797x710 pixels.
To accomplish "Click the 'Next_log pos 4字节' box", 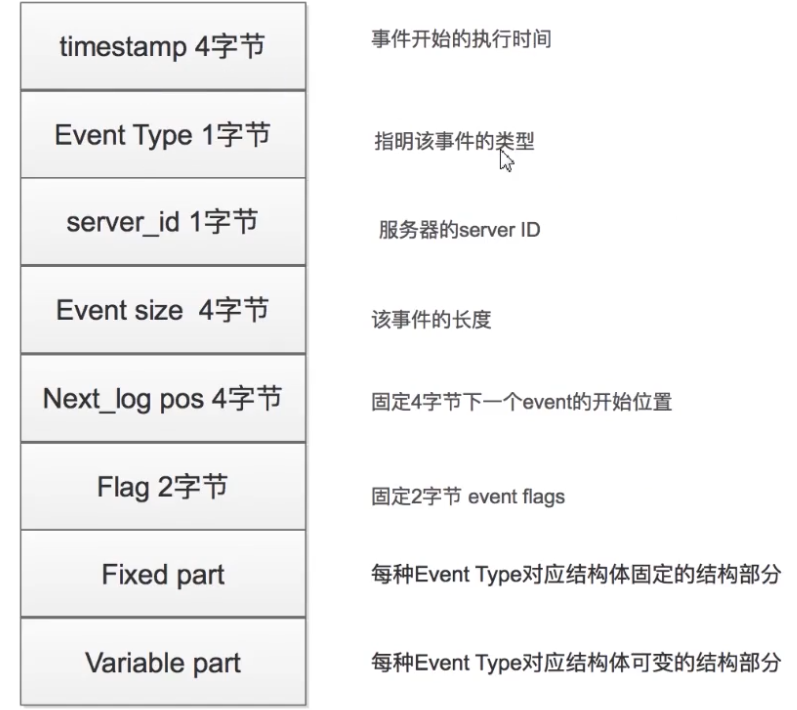I will [163, 398].
